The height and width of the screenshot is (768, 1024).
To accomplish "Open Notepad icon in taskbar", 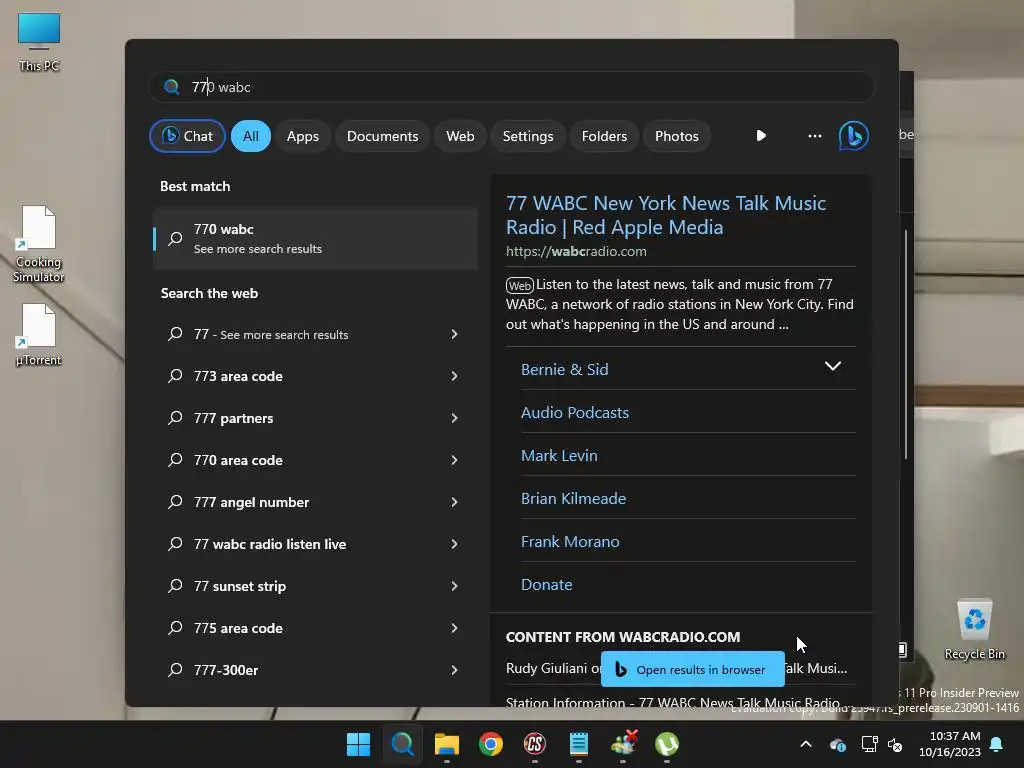I will pyautogui.click(x=579, y=744).
